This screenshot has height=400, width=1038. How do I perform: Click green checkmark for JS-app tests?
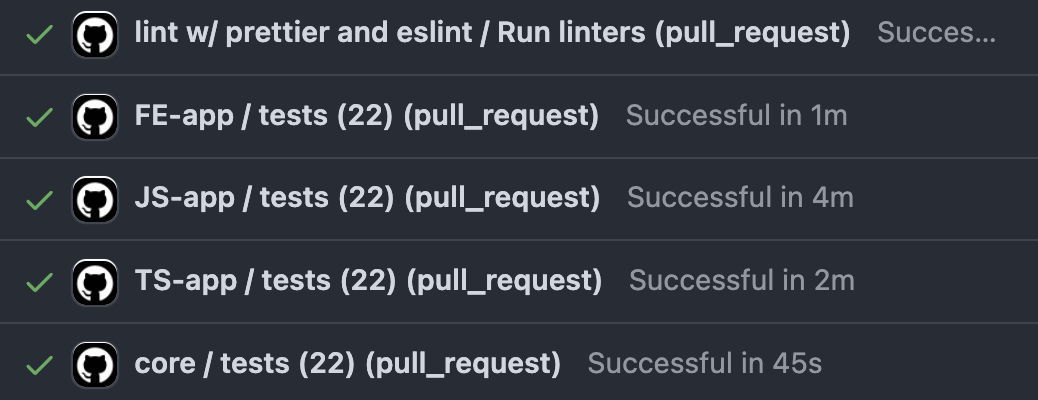click(39, 199)
